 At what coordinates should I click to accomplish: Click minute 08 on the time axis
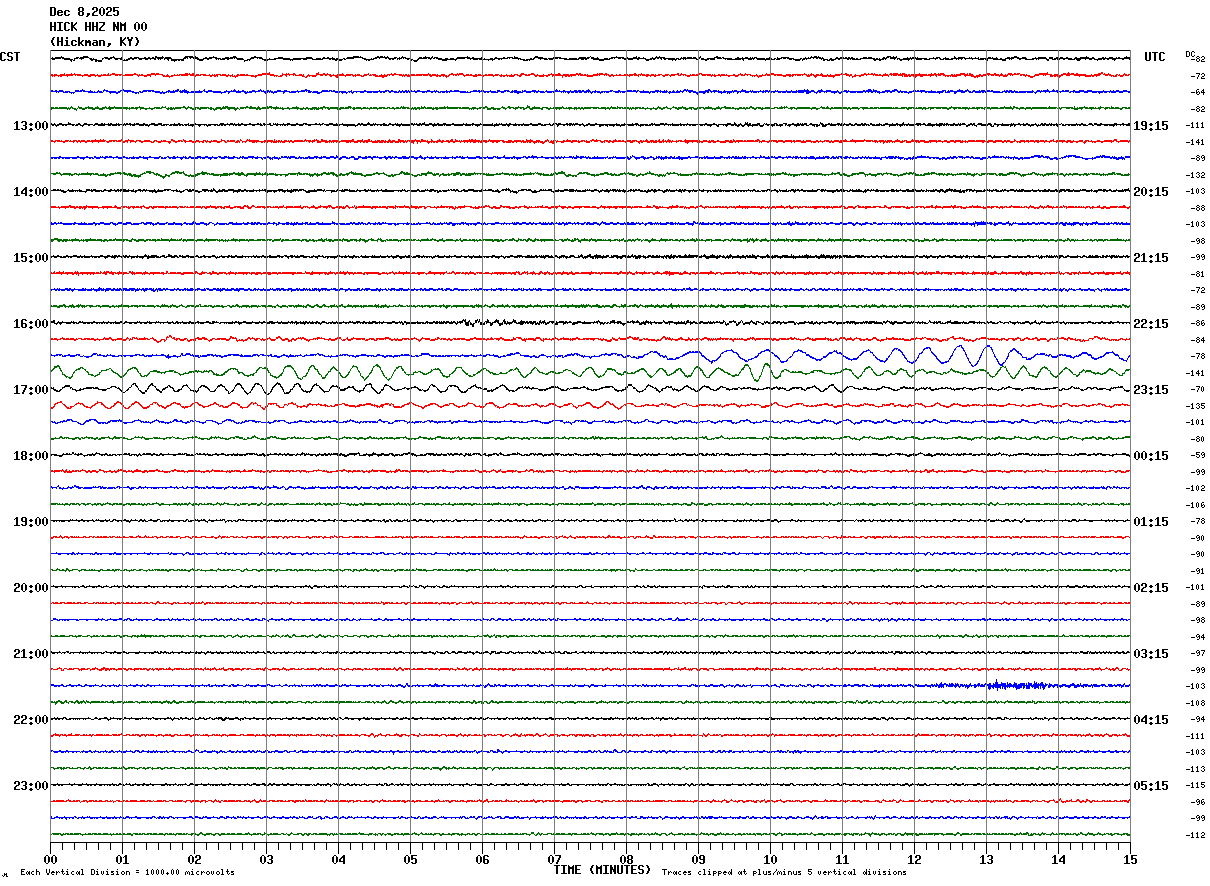tap(626, 859)
